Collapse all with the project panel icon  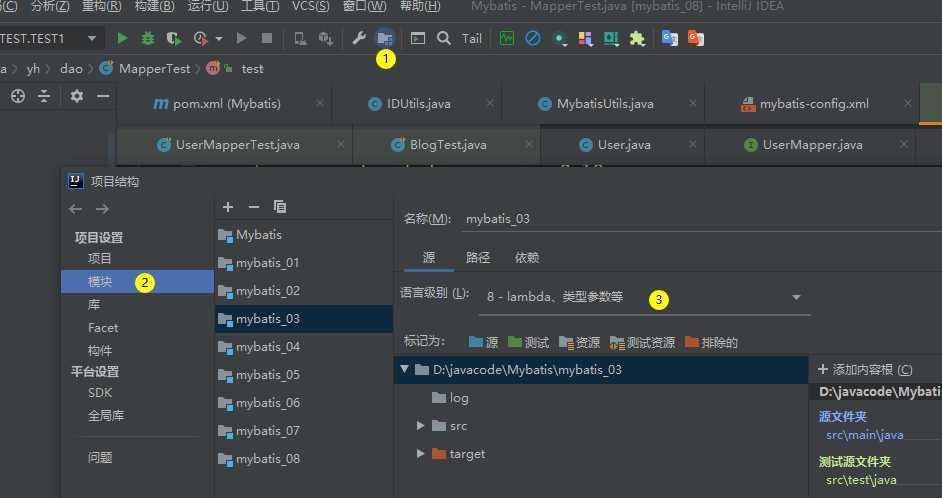click(44, 96)
